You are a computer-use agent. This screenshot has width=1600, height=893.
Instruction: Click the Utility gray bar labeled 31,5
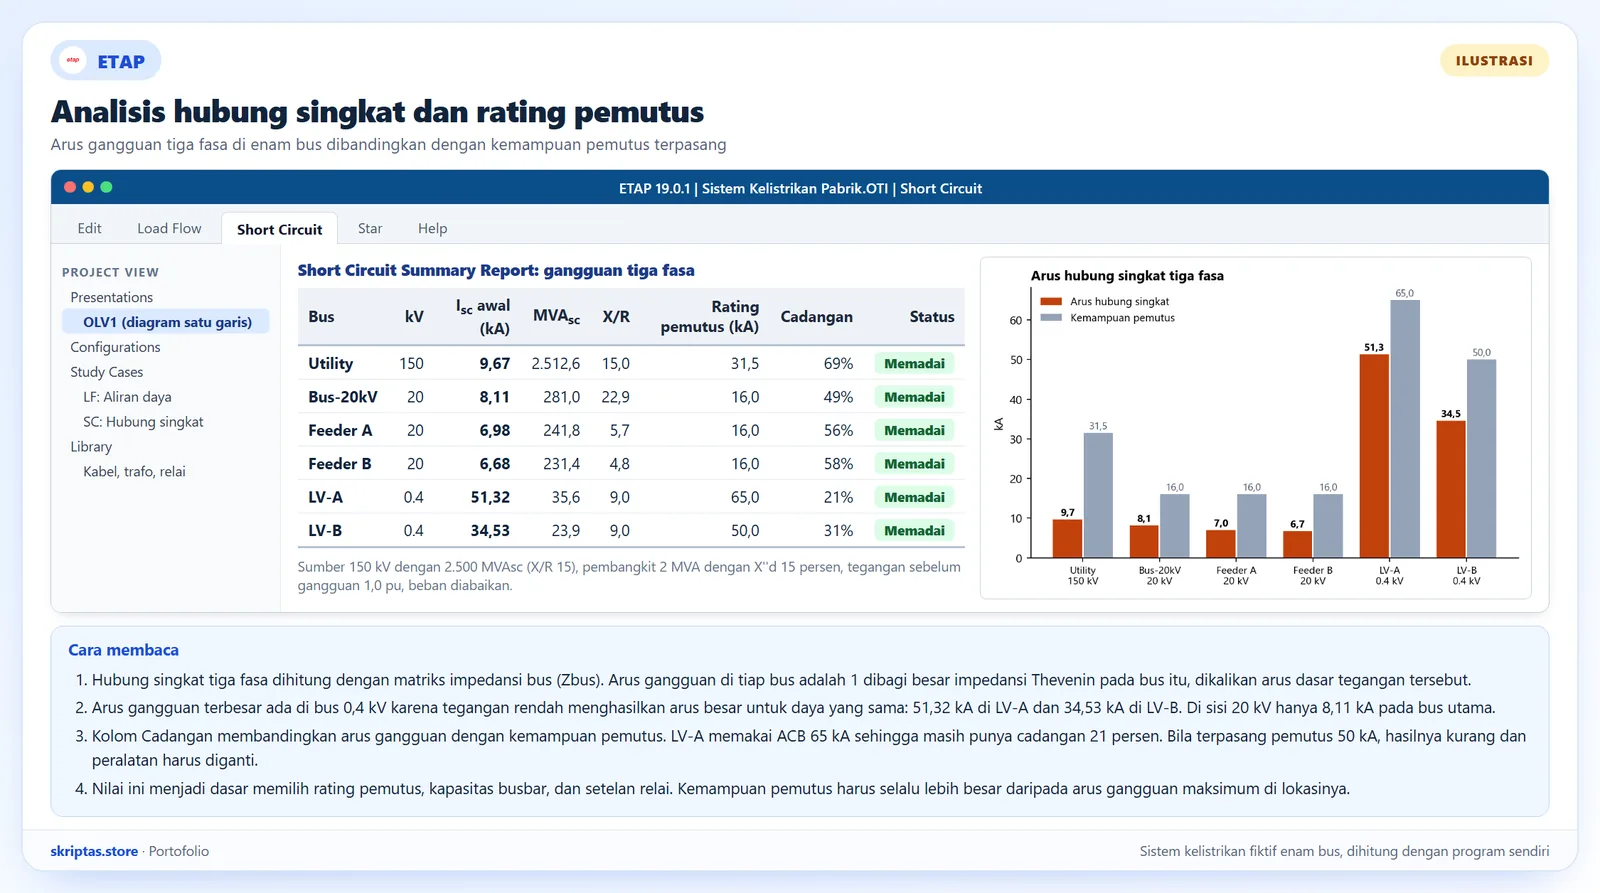pos(1098,495)
